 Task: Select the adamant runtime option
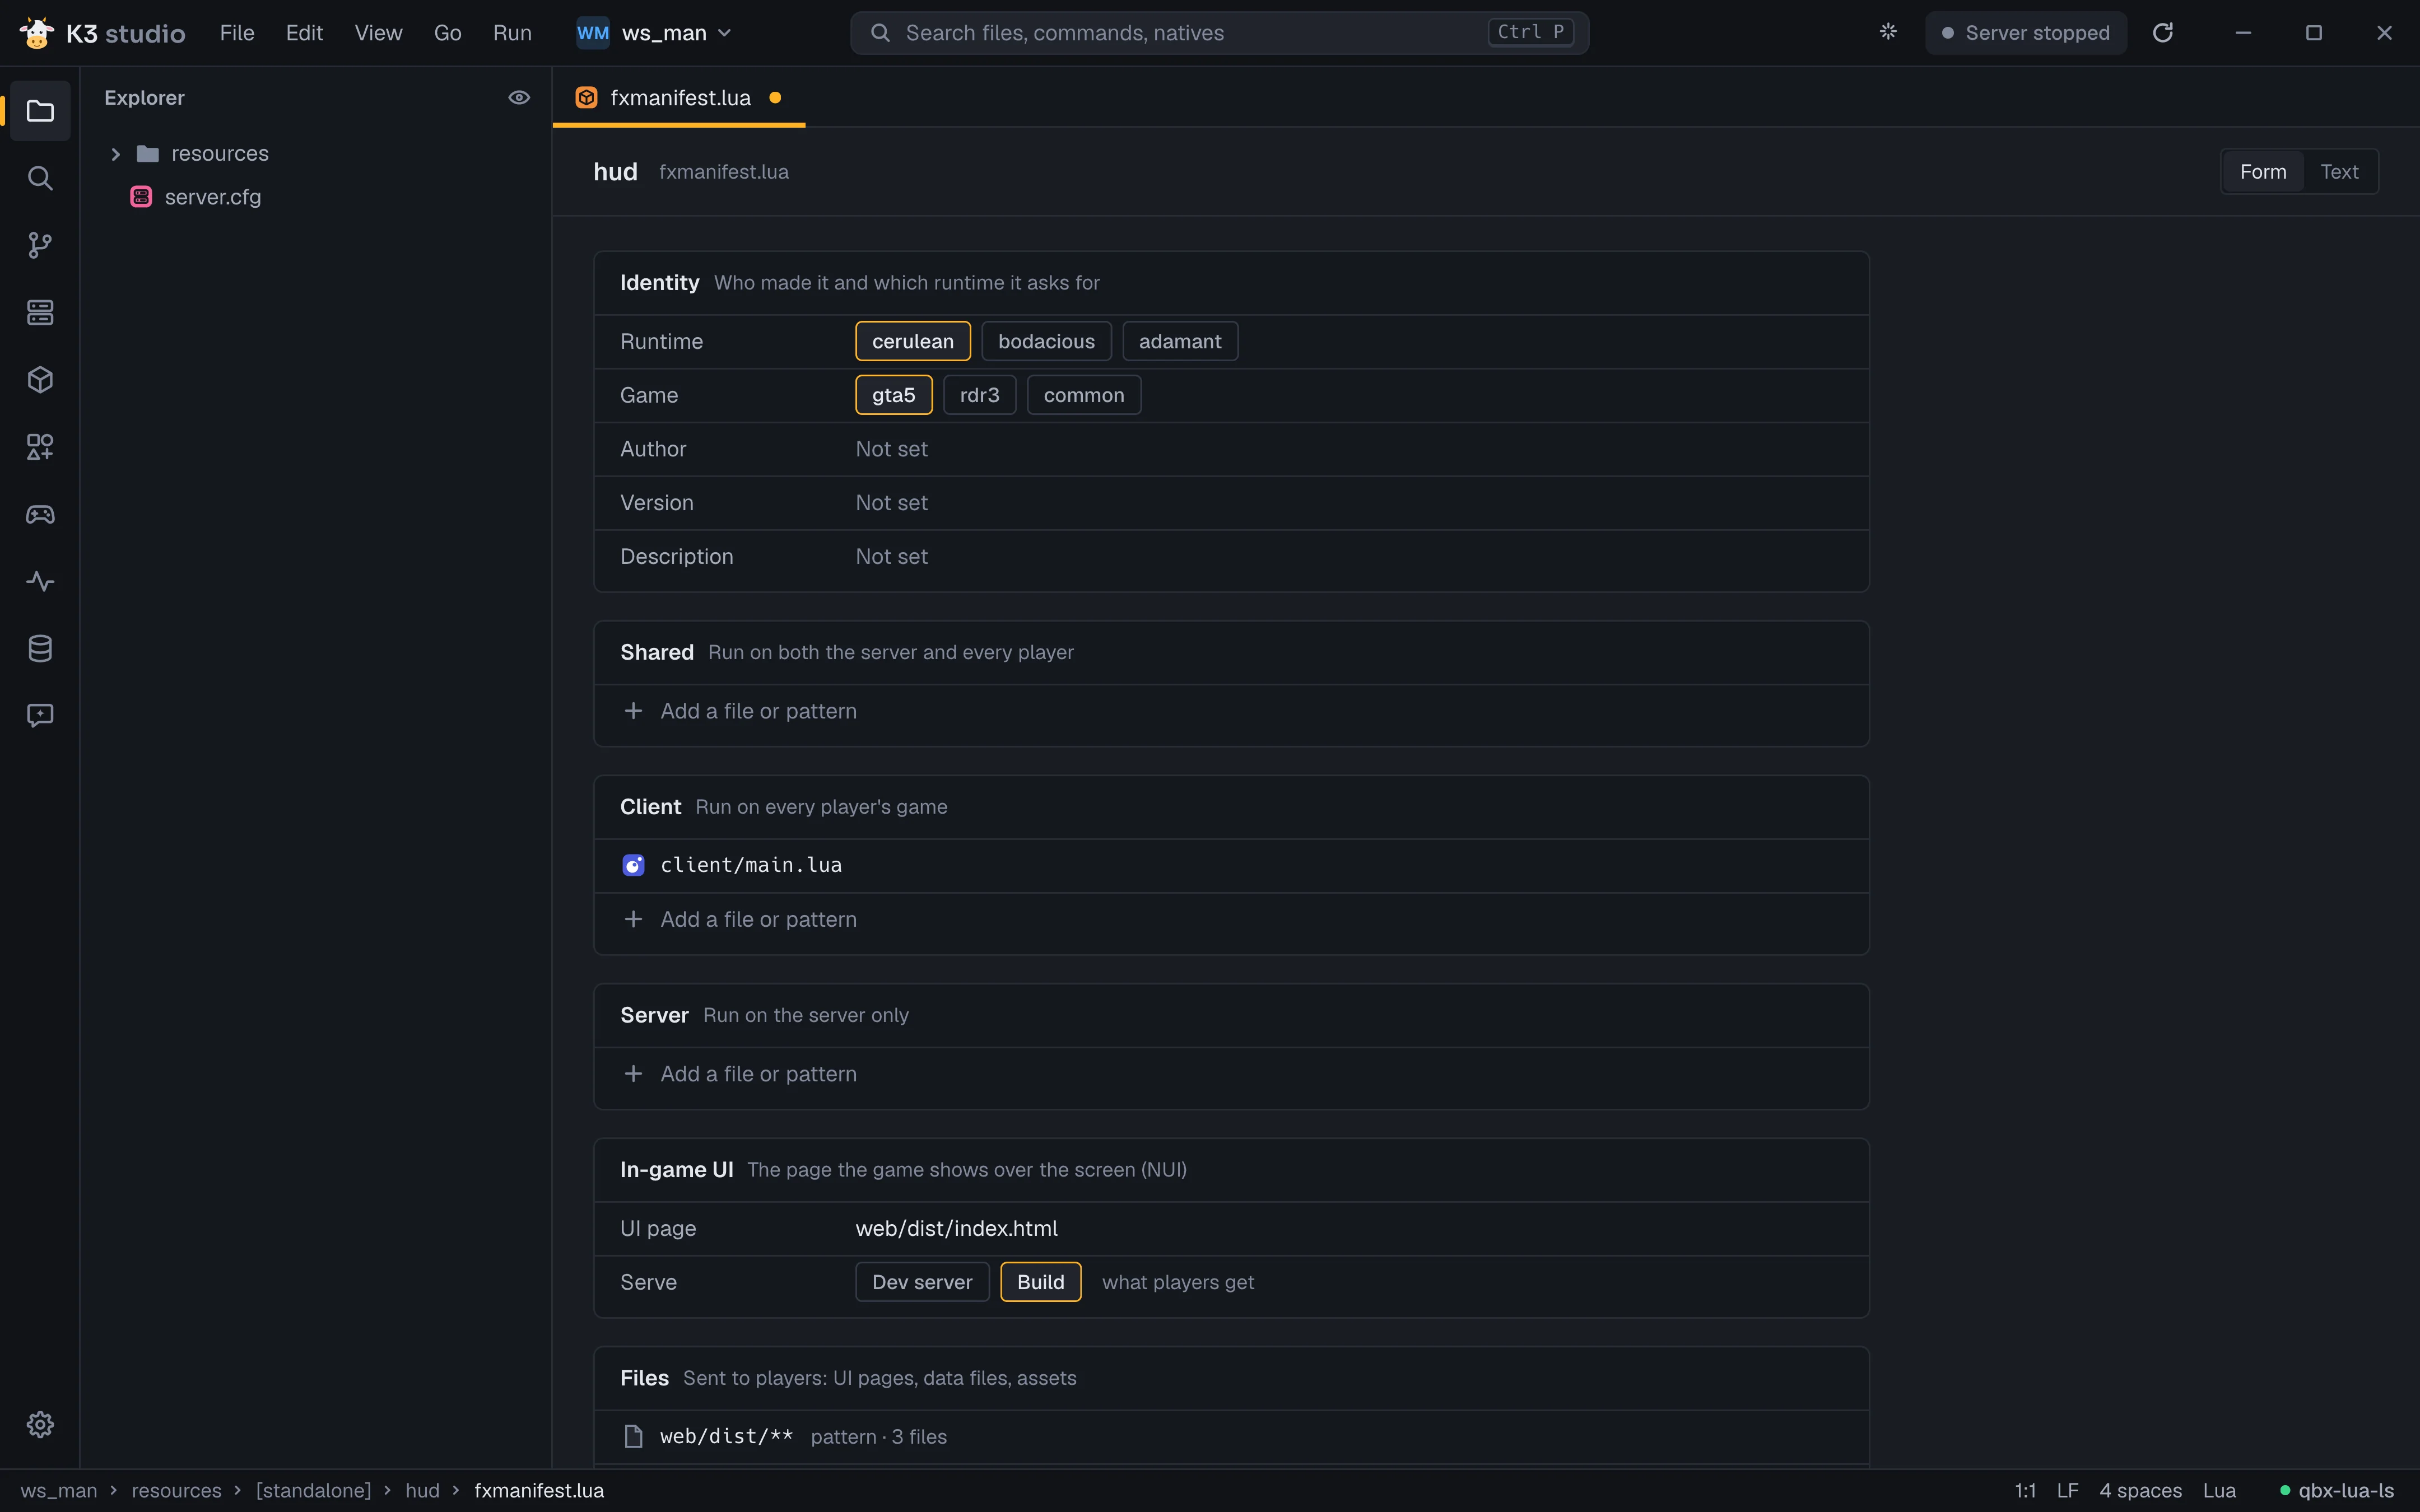coord(1180,341)
